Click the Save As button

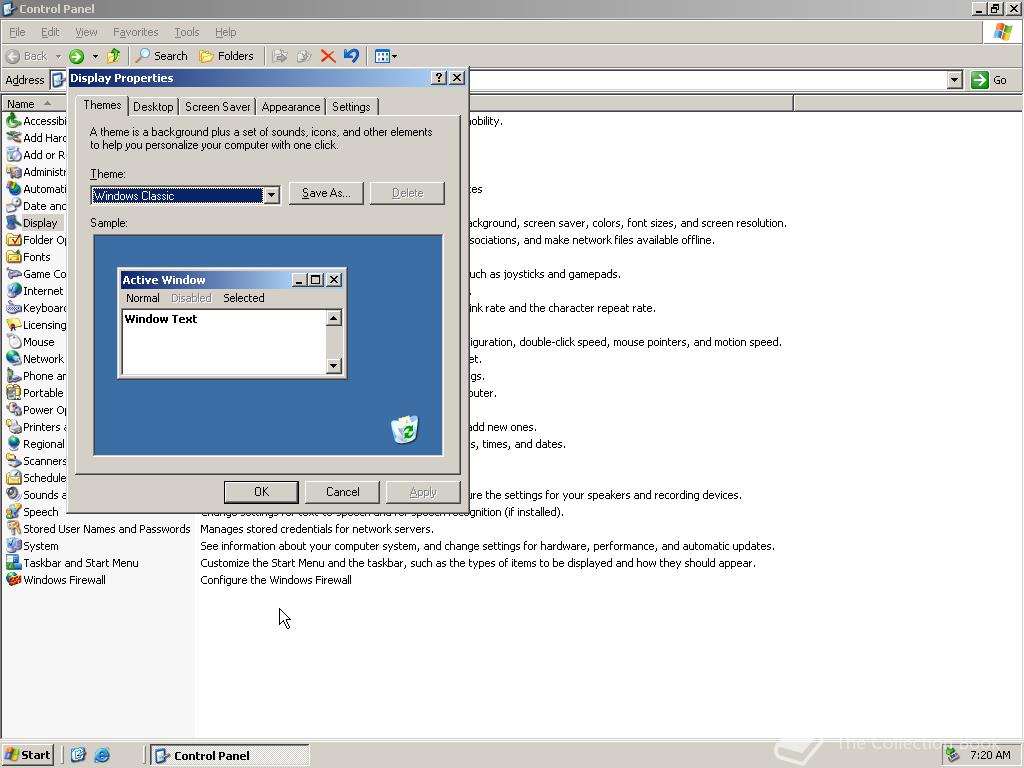(326, 193)
